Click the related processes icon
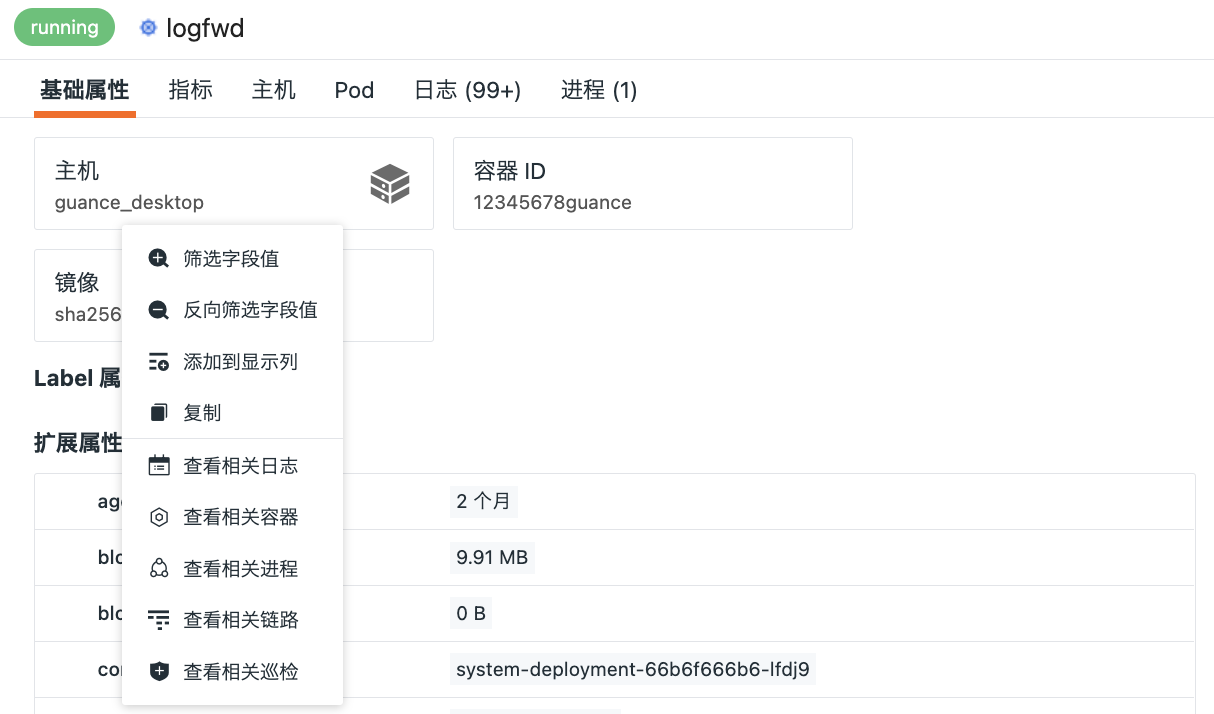Screen dimensions: 1214x714 pyautogui.click(x=158, y=569)
